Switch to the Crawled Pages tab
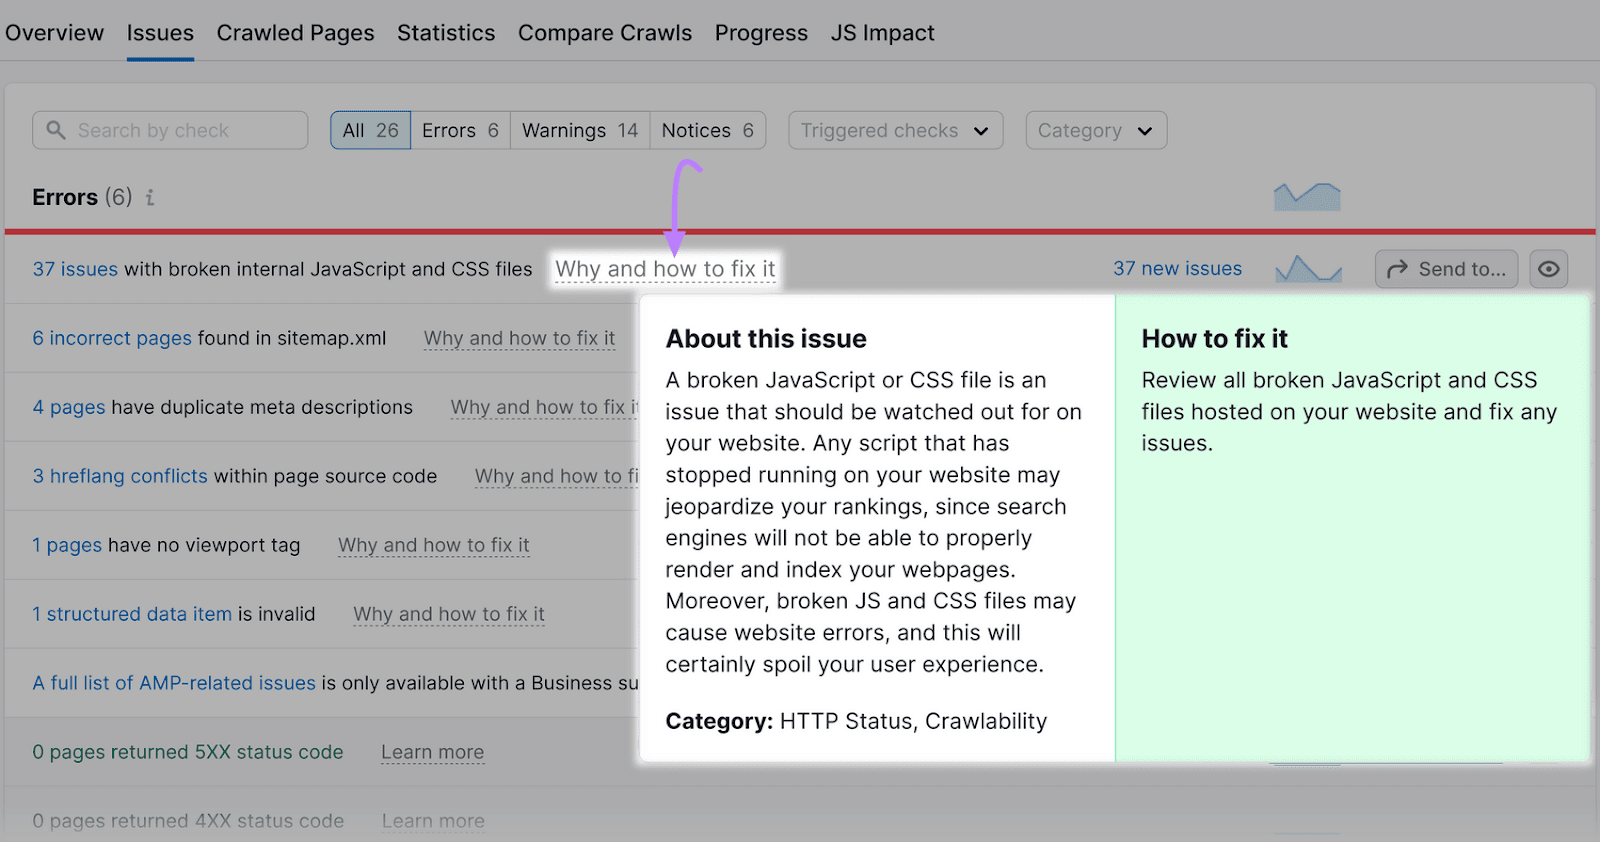Viewport: 1600px width, 842px height. 295,33
